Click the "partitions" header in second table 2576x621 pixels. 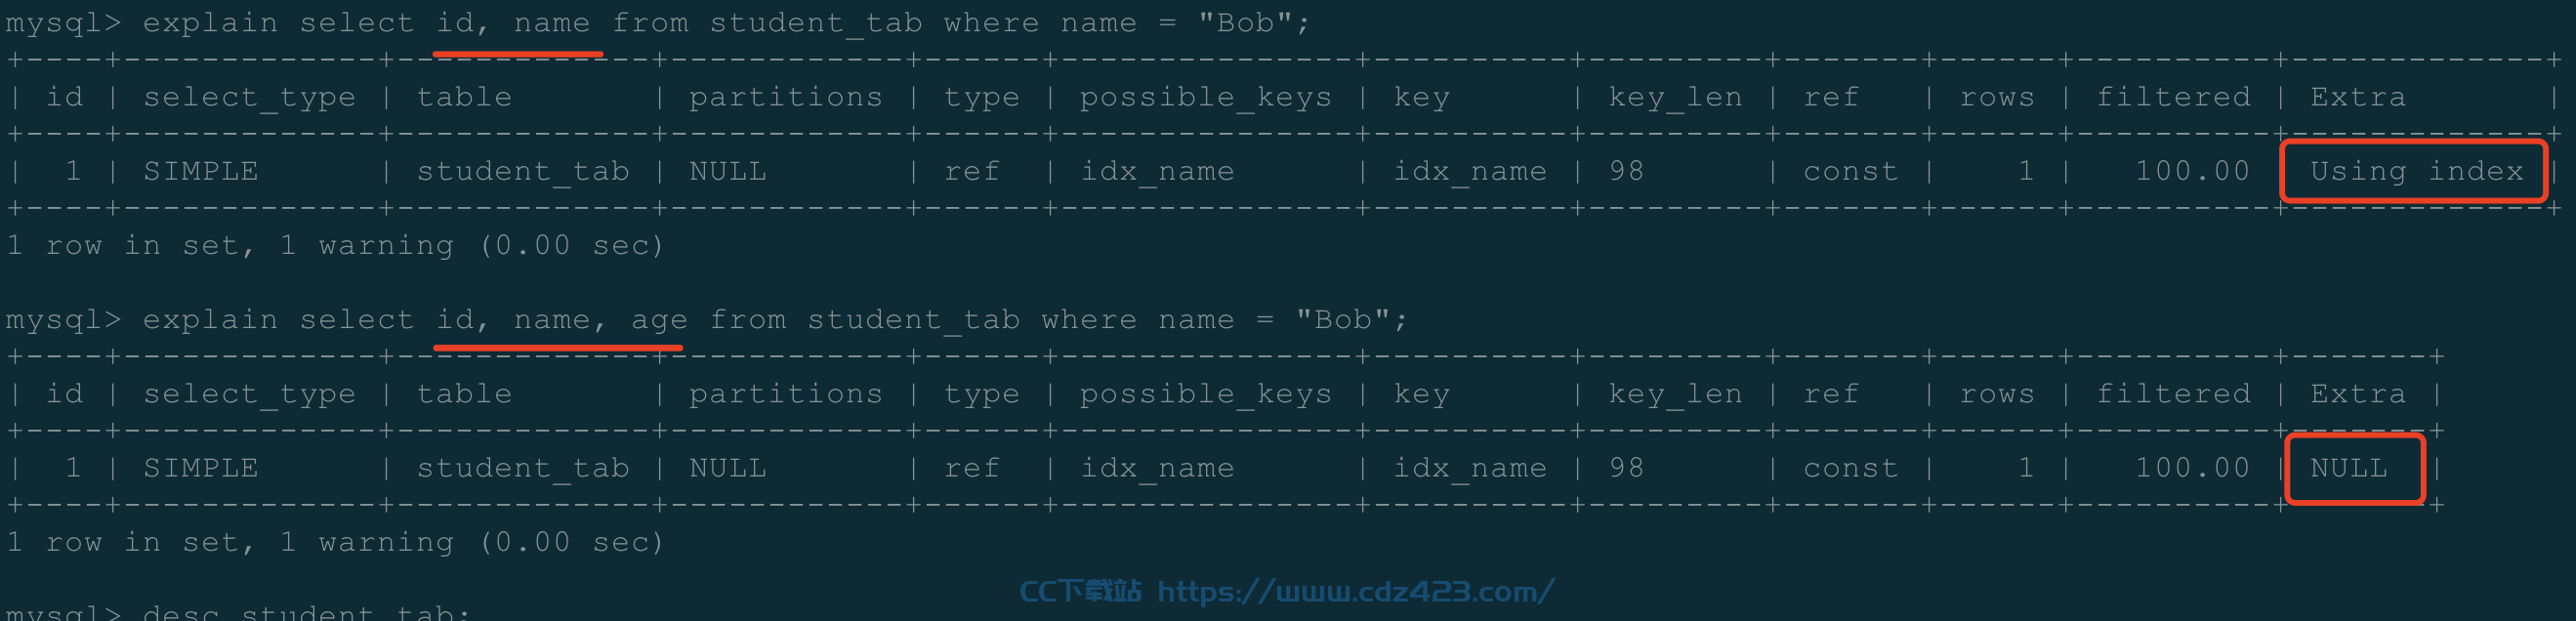[785, 395]
